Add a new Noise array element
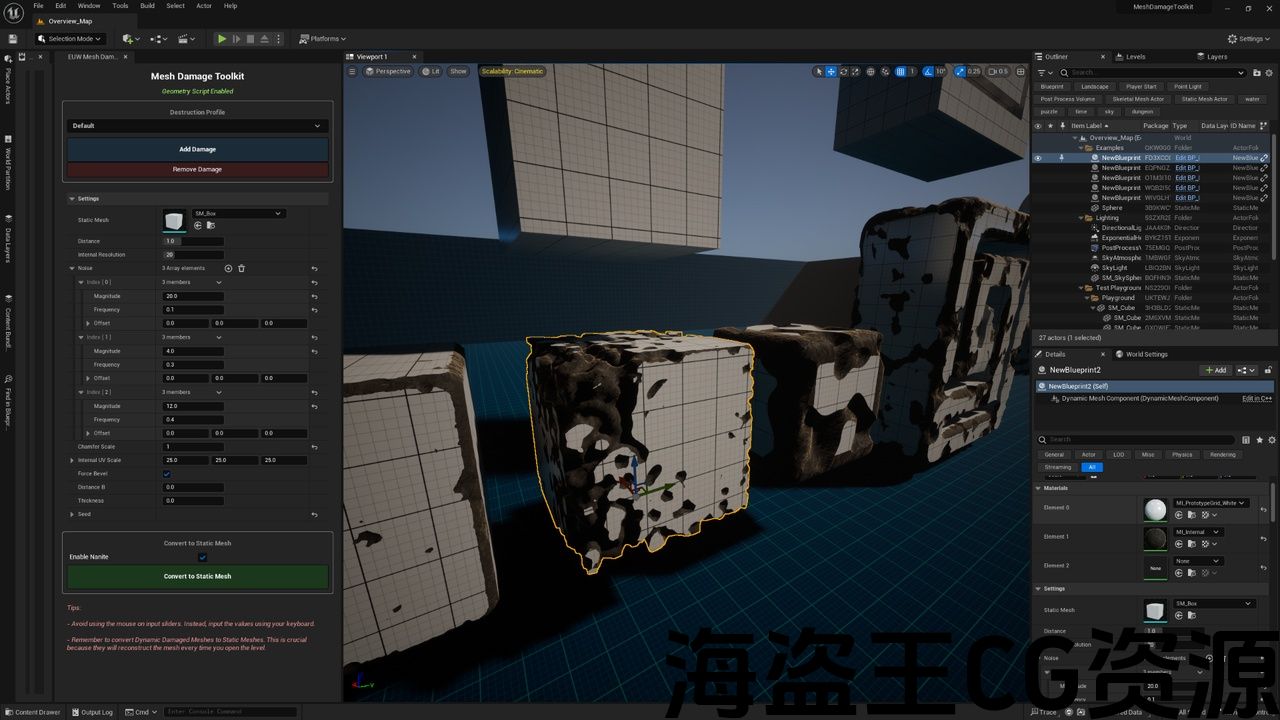The height and width of the screenshot is (720, 1280). click(x=228, y=268)
